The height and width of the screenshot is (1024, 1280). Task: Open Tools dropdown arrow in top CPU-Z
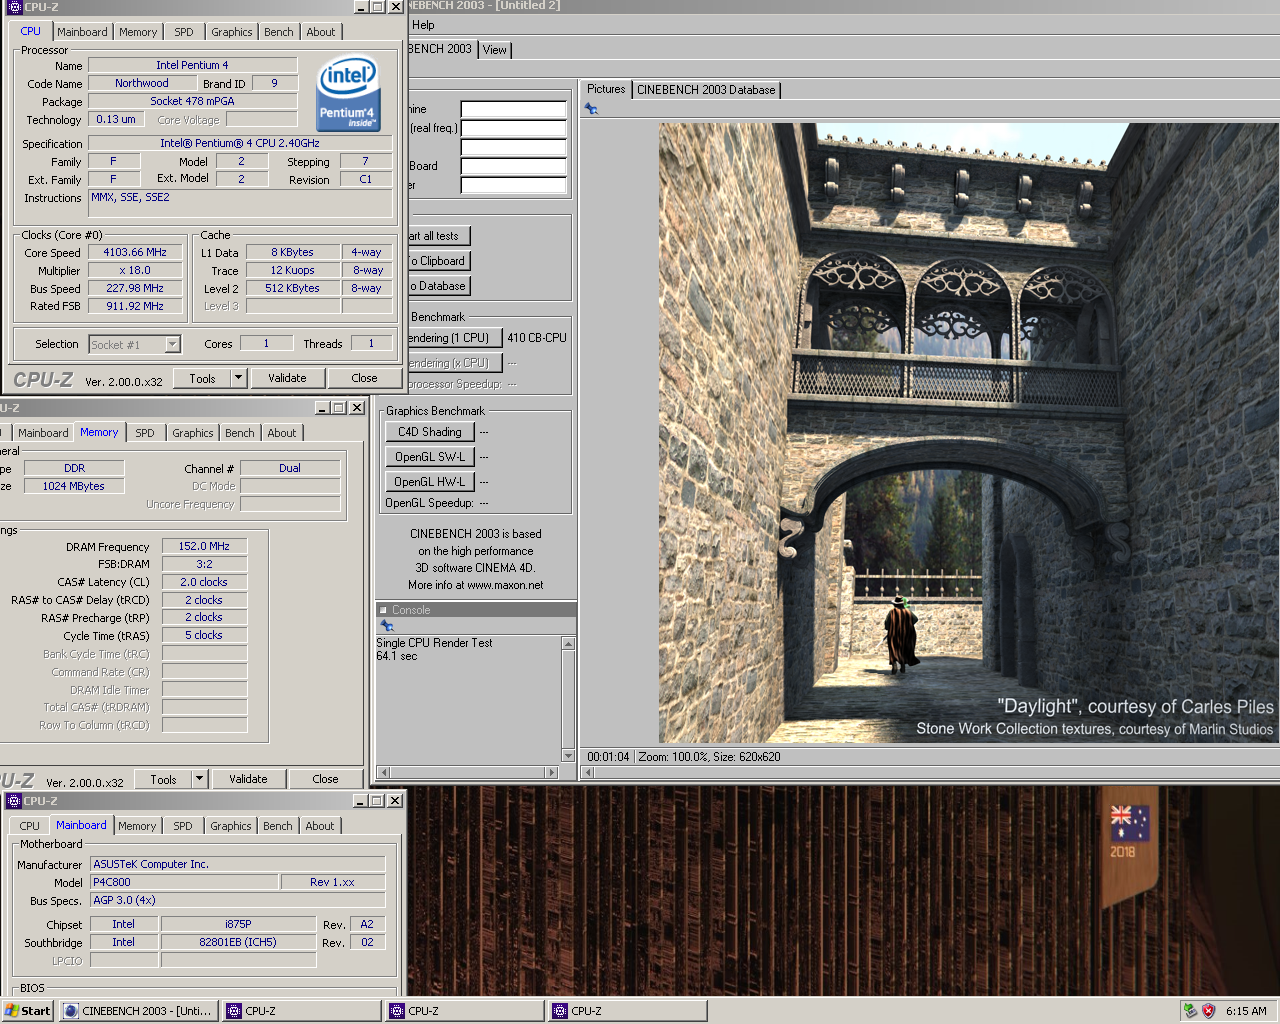point(238,378)
